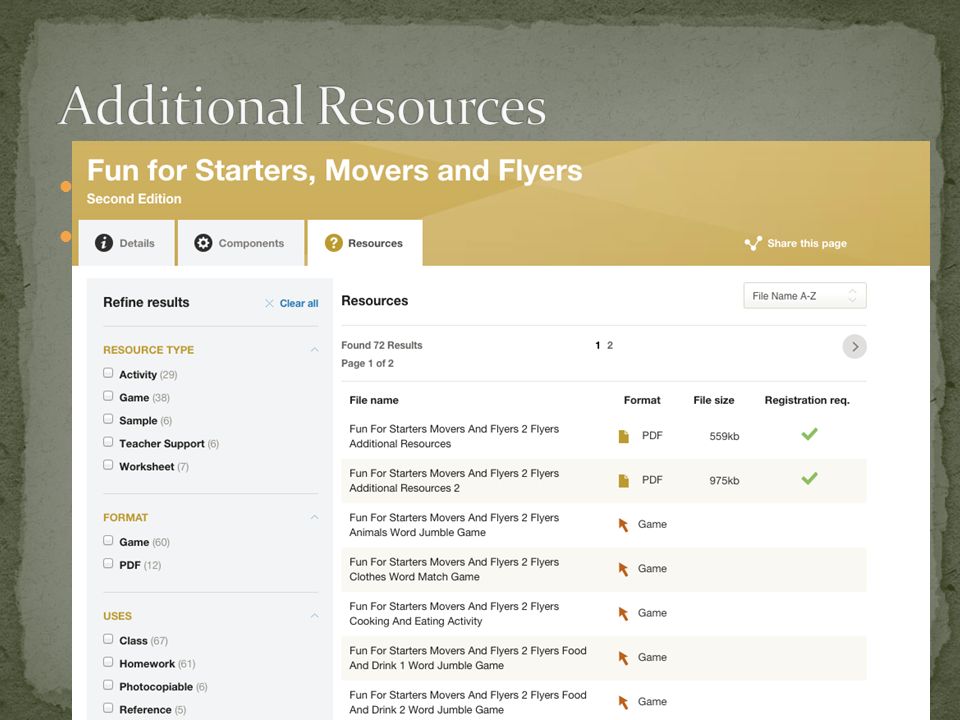Click green checkmark in the 975kb row
The height and width of the screenshot is (720, 960).
coord(809,478)
